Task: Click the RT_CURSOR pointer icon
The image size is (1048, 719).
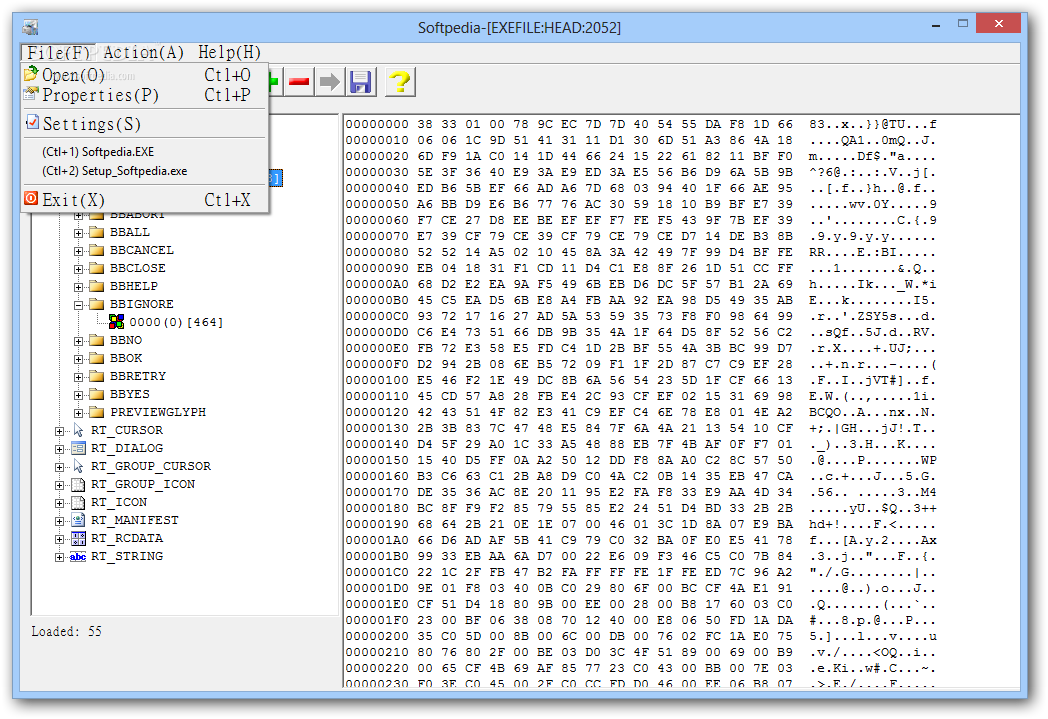Action: 78,430
